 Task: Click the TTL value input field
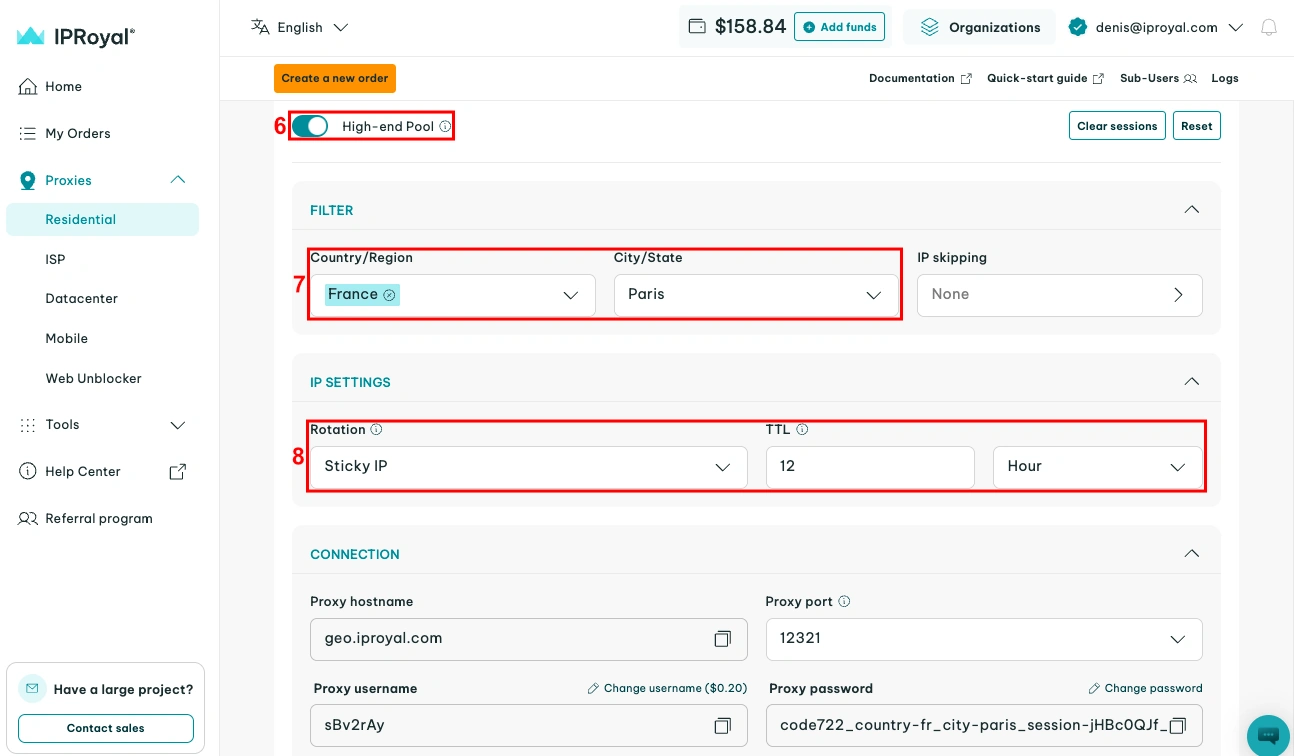[x=870, y=467]
